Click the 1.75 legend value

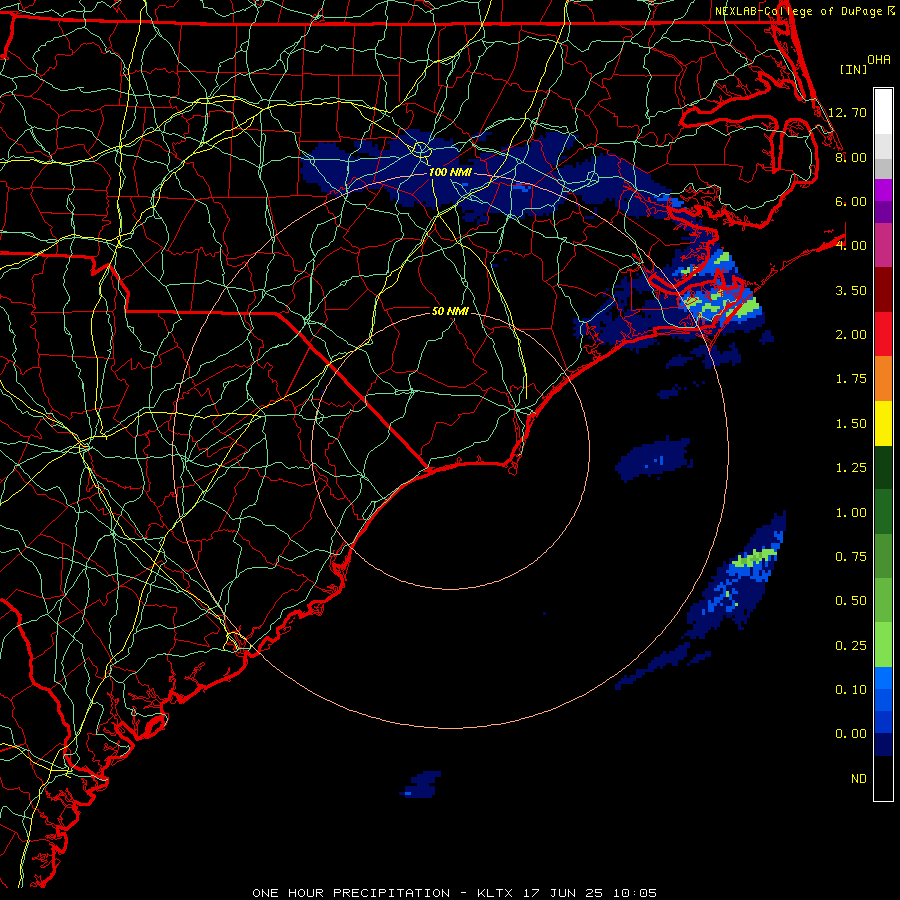point(851,379)
